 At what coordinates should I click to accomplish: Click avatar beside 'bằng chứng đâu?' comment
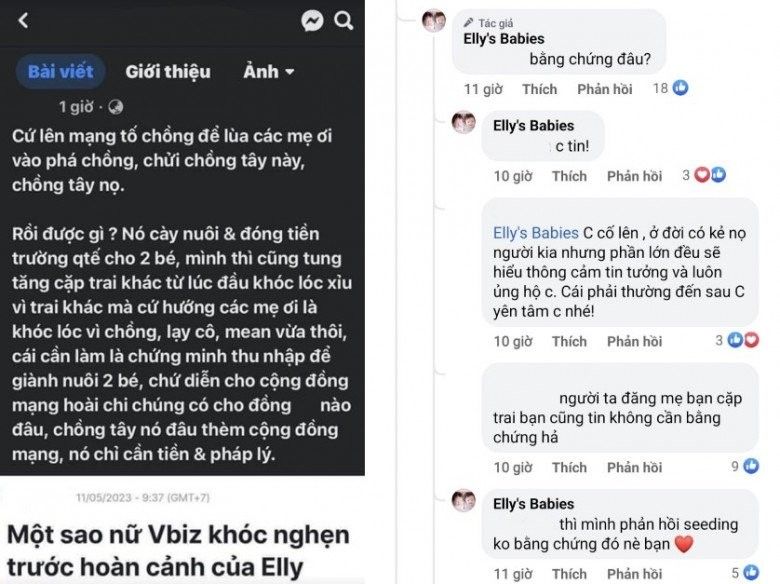(434, 21)
